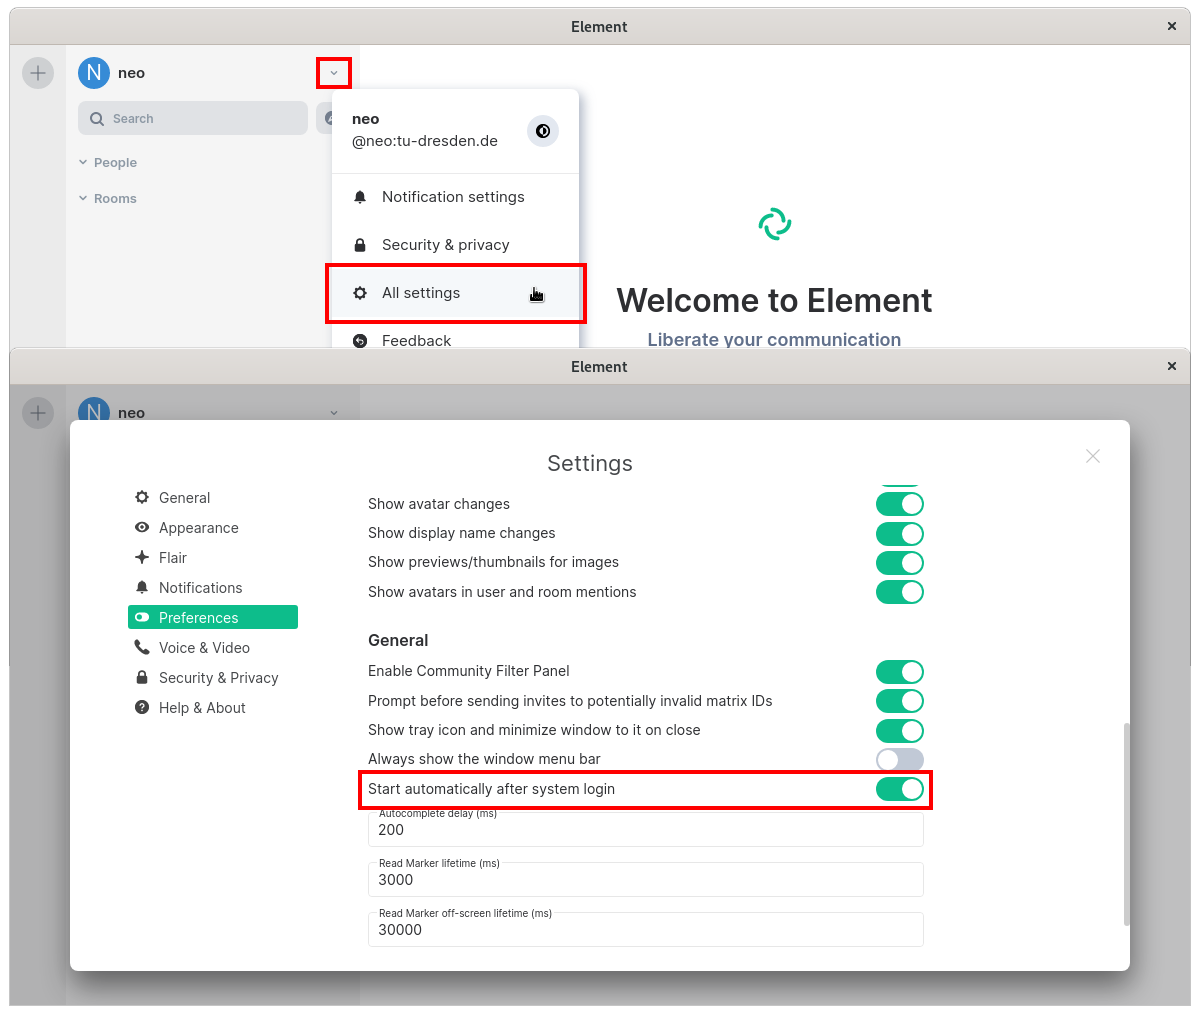Open the Security & Privacy settings tab
Viewport: 1200px width, 1015px height.
pyautogui.click(x=213, y=678)
